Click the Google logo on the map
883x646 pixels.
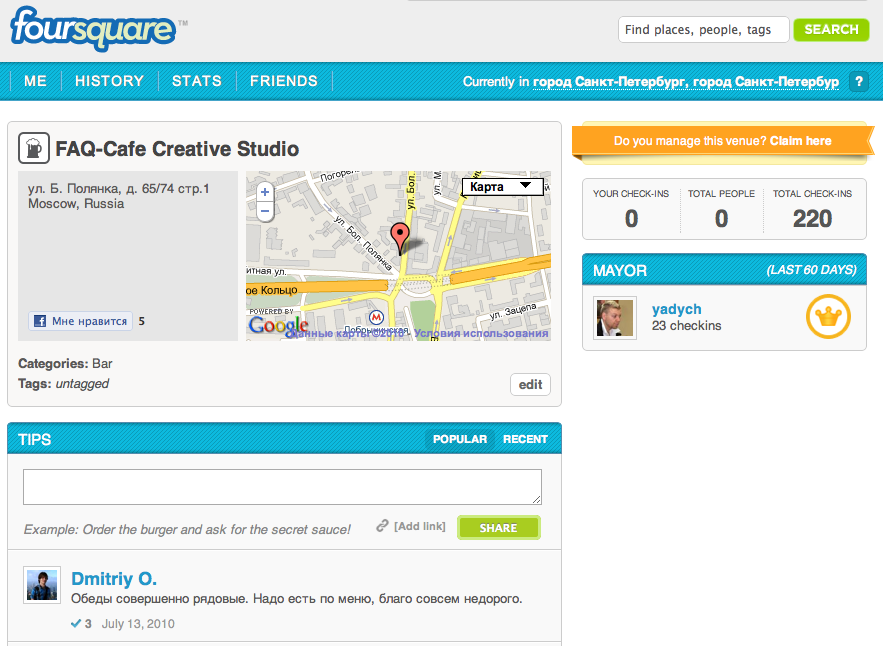coord(278,326)
